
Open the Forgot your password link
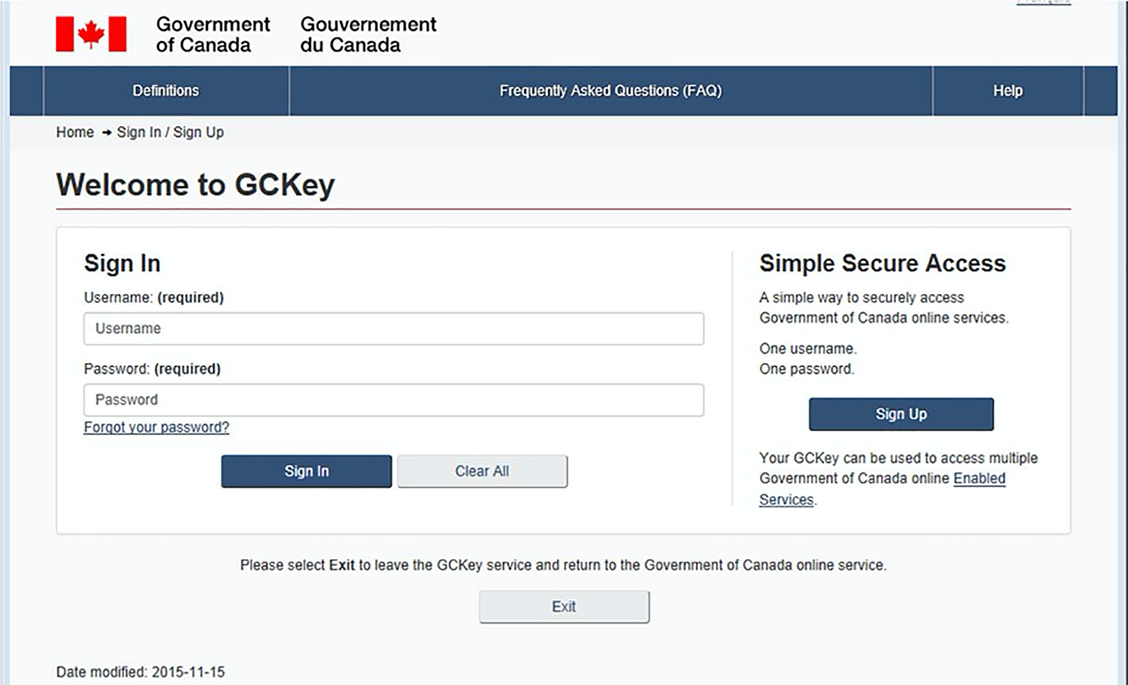tap(156, 428)
